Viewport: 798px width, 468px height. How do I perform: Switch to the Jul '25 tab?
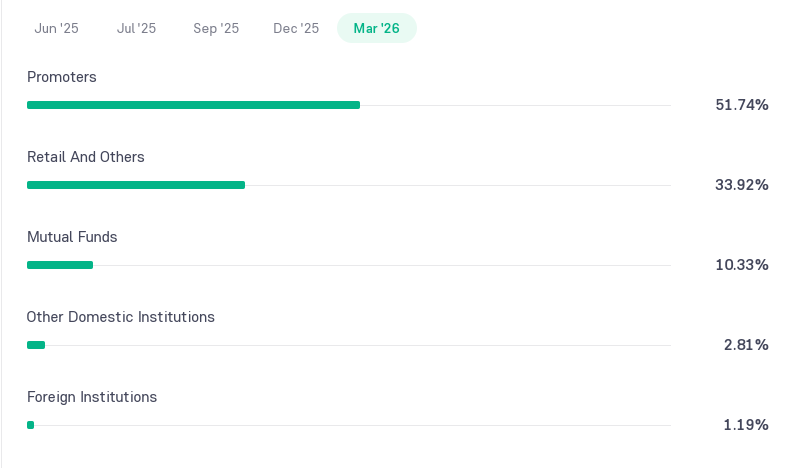(136, 28)
